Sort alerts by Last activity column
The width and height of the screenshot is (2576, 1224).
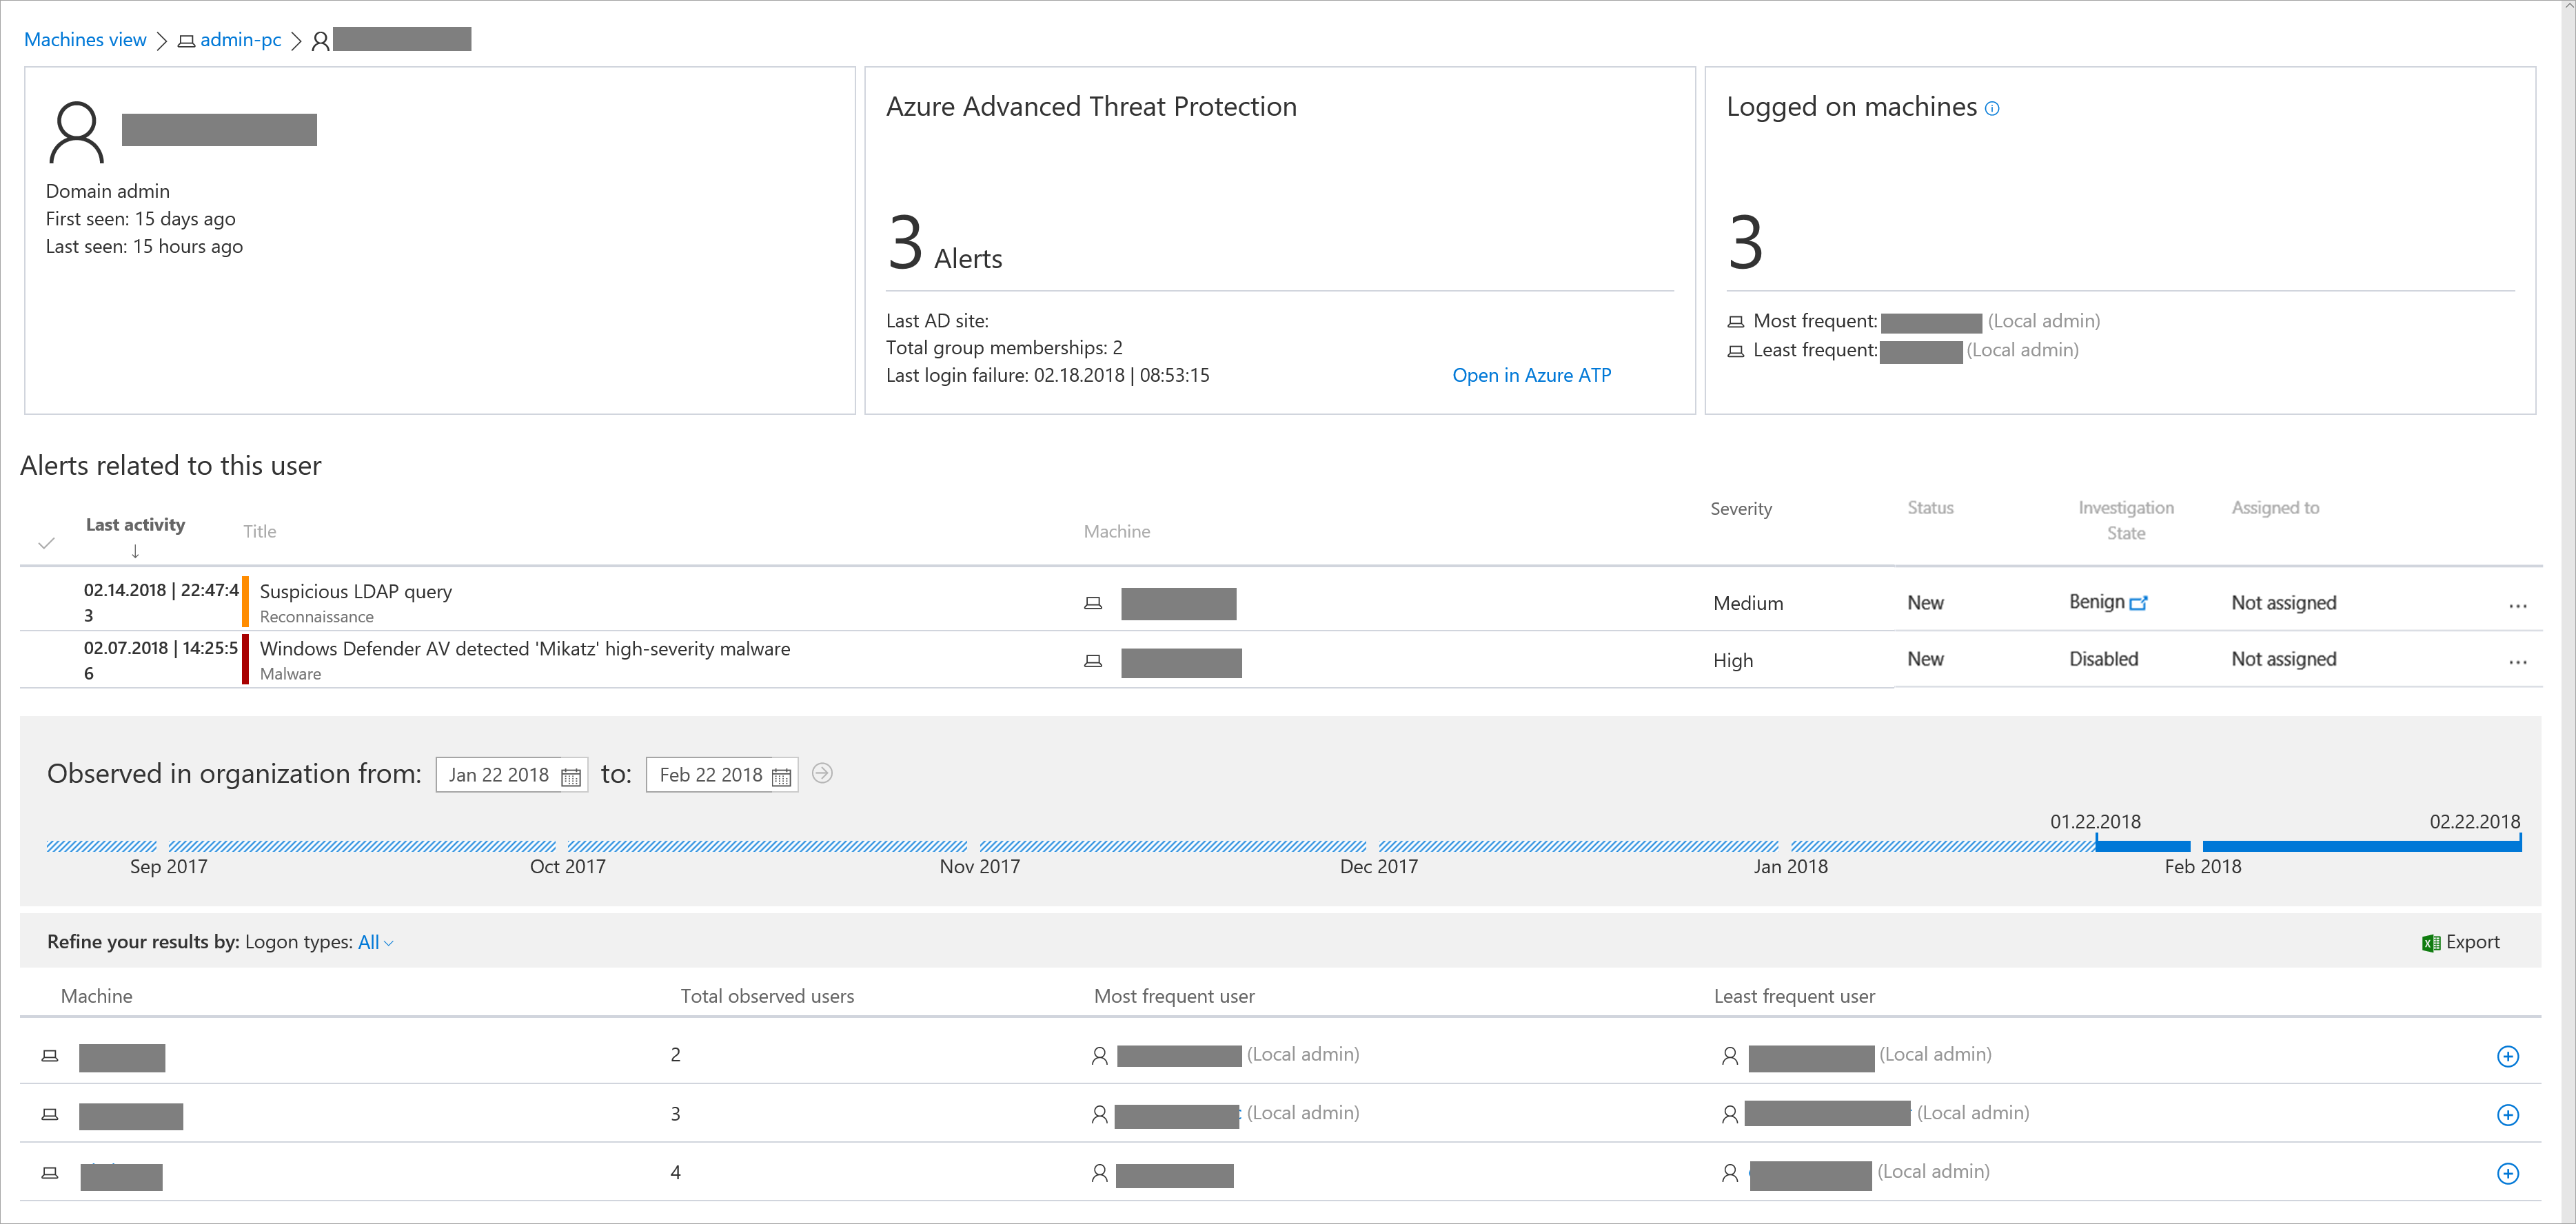tap(135, 525)
